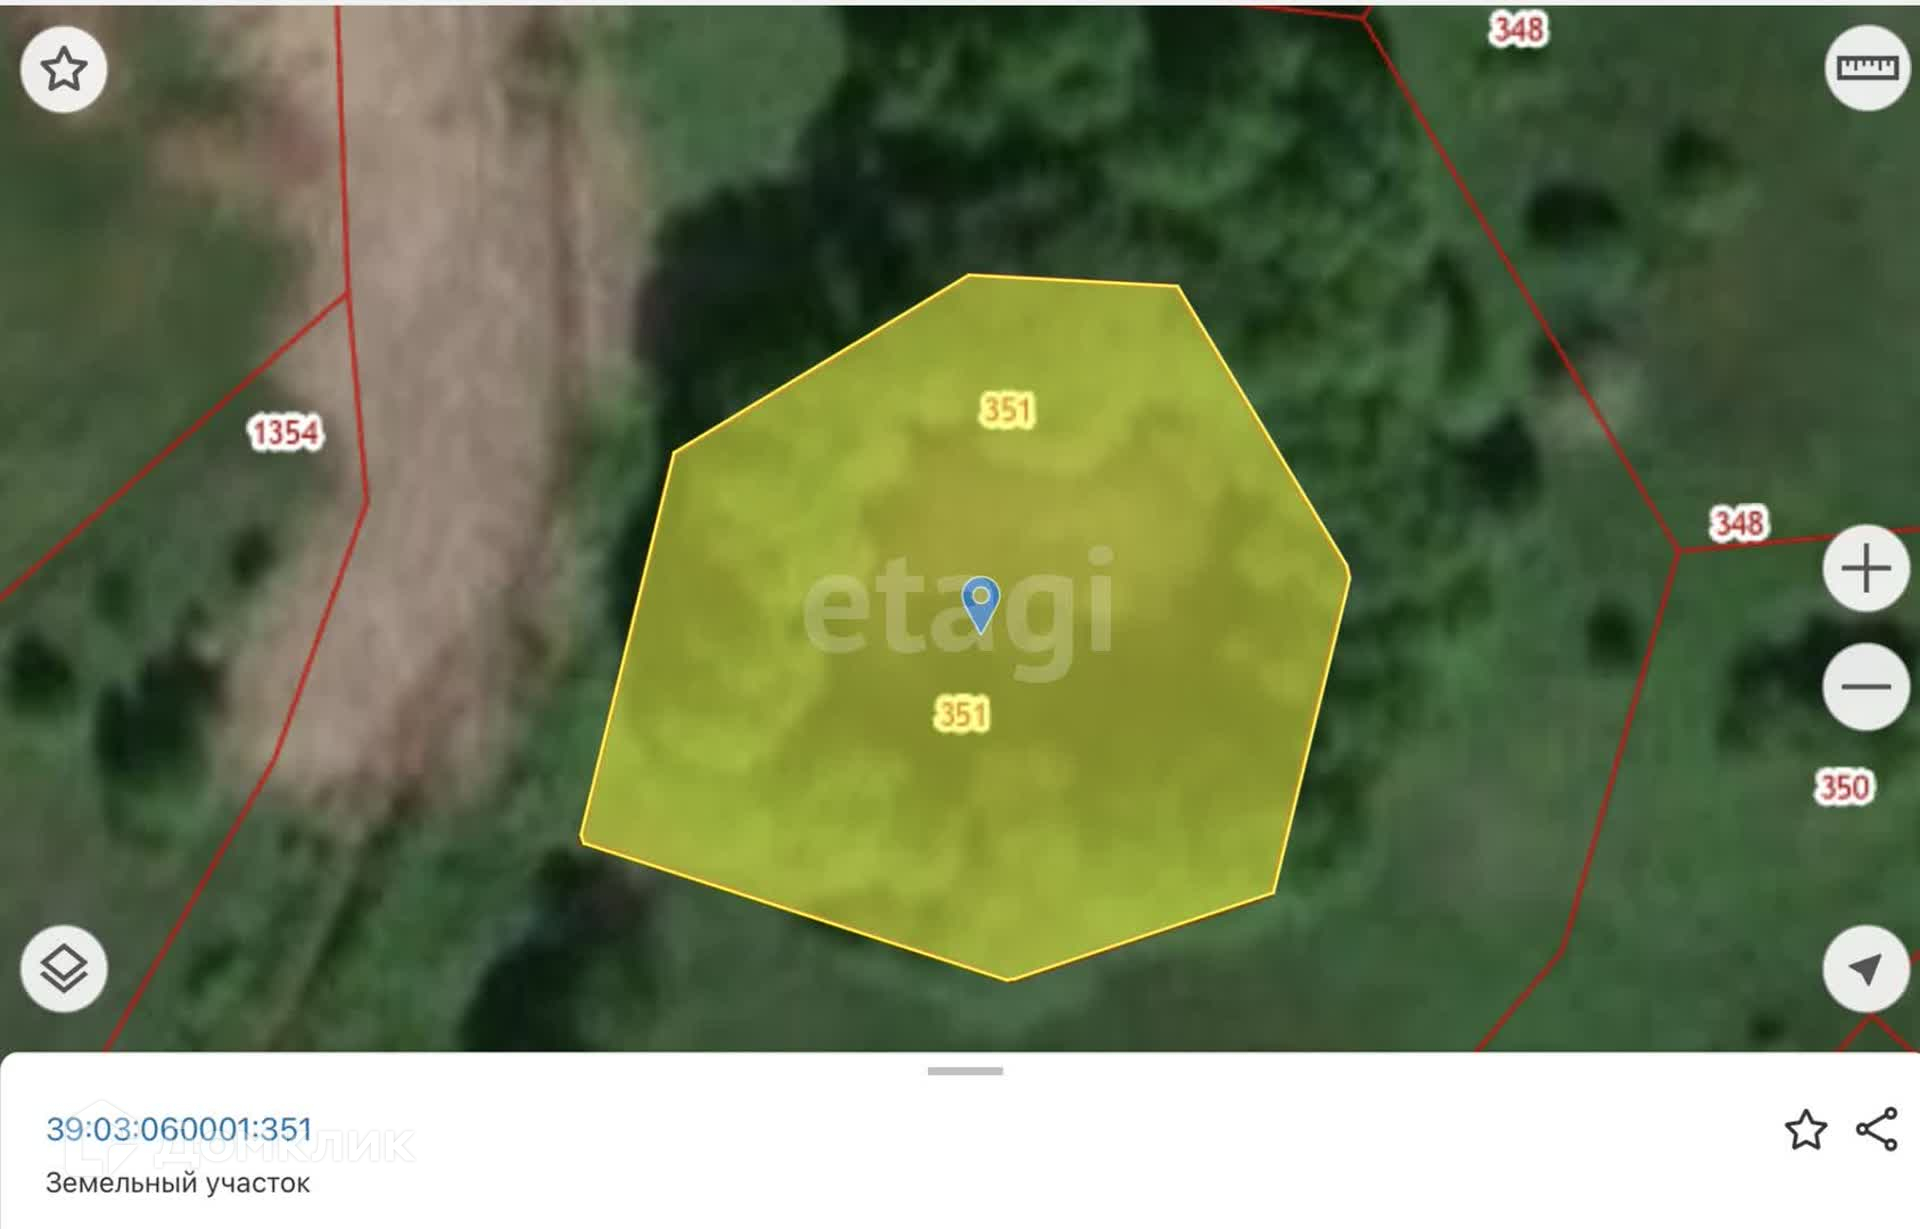Screen dimensions: 1920x1229
Task: Add parcel to favorites in the info panel
Action: (1805, 1130)
